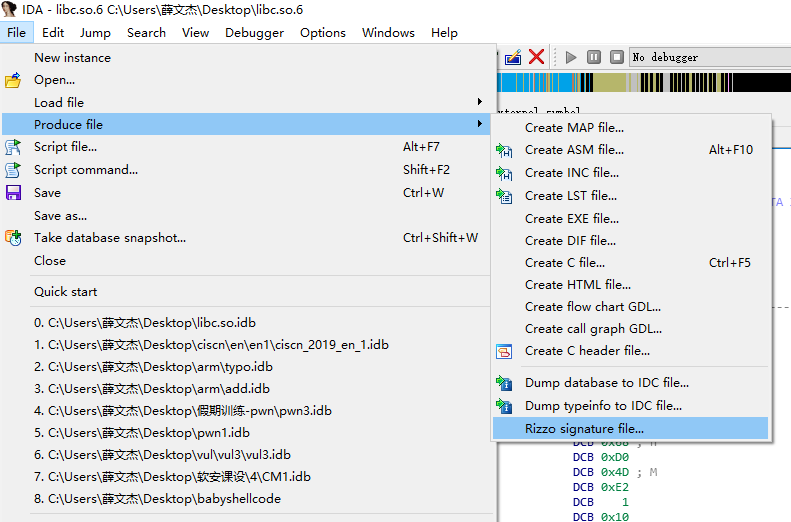Open the View menu
Screen dimensions: 791x522
click(195, 33)
